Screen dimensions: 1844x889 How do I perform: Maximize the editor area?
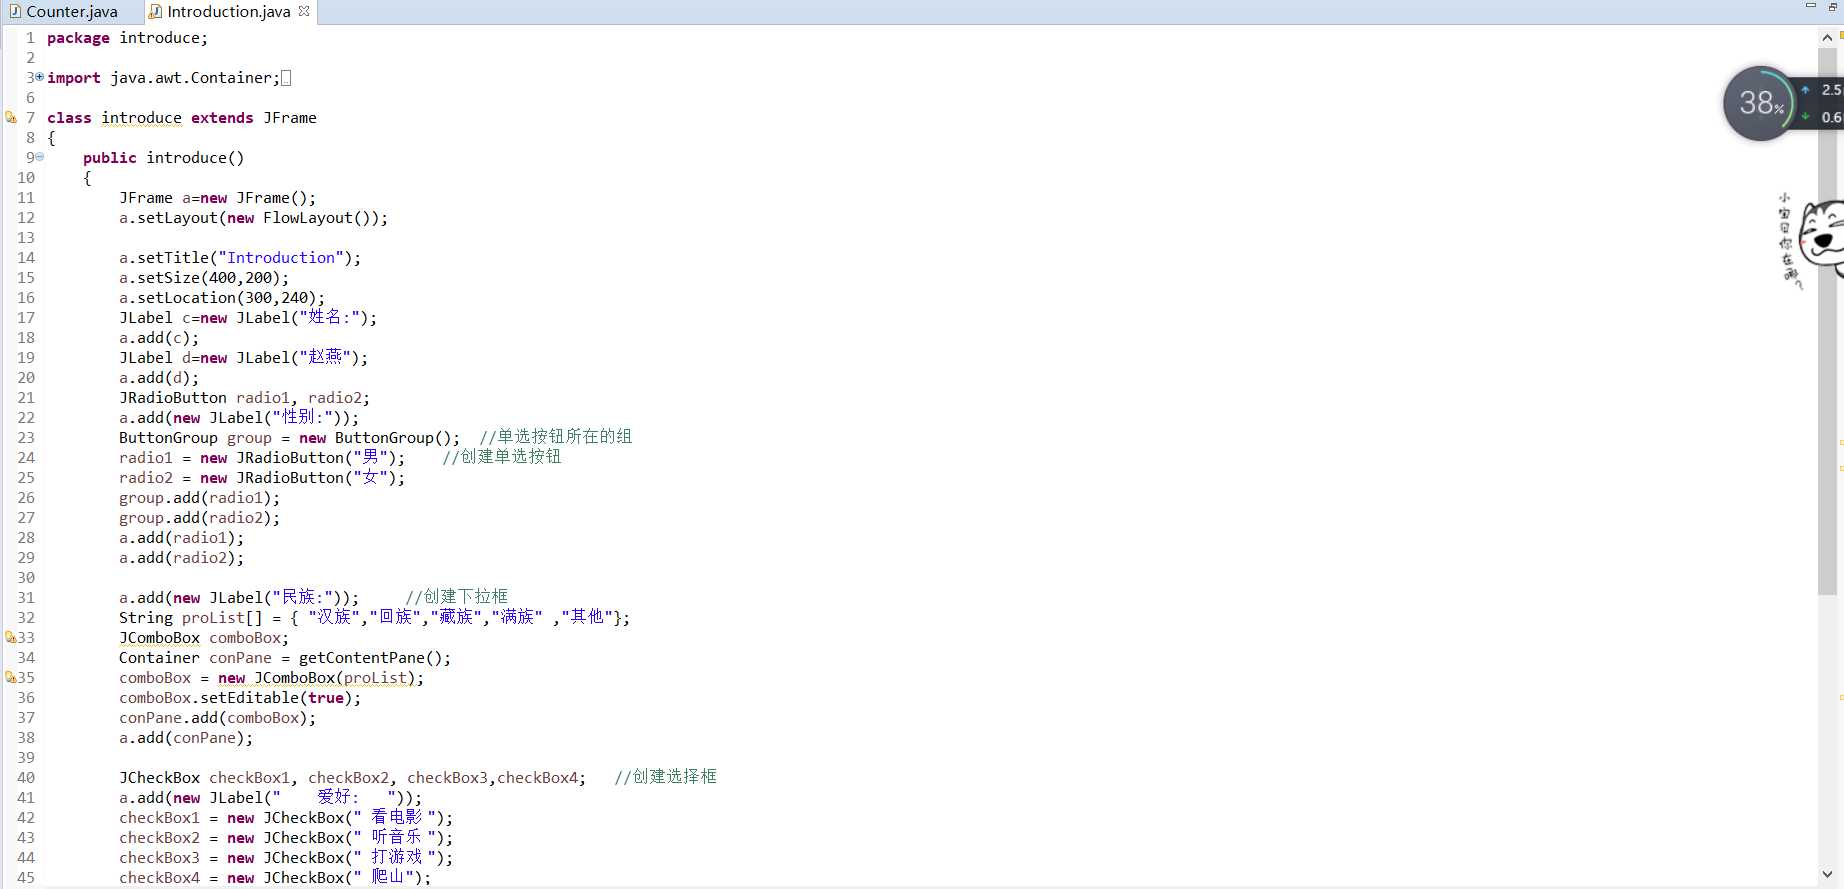(1833, 7)
